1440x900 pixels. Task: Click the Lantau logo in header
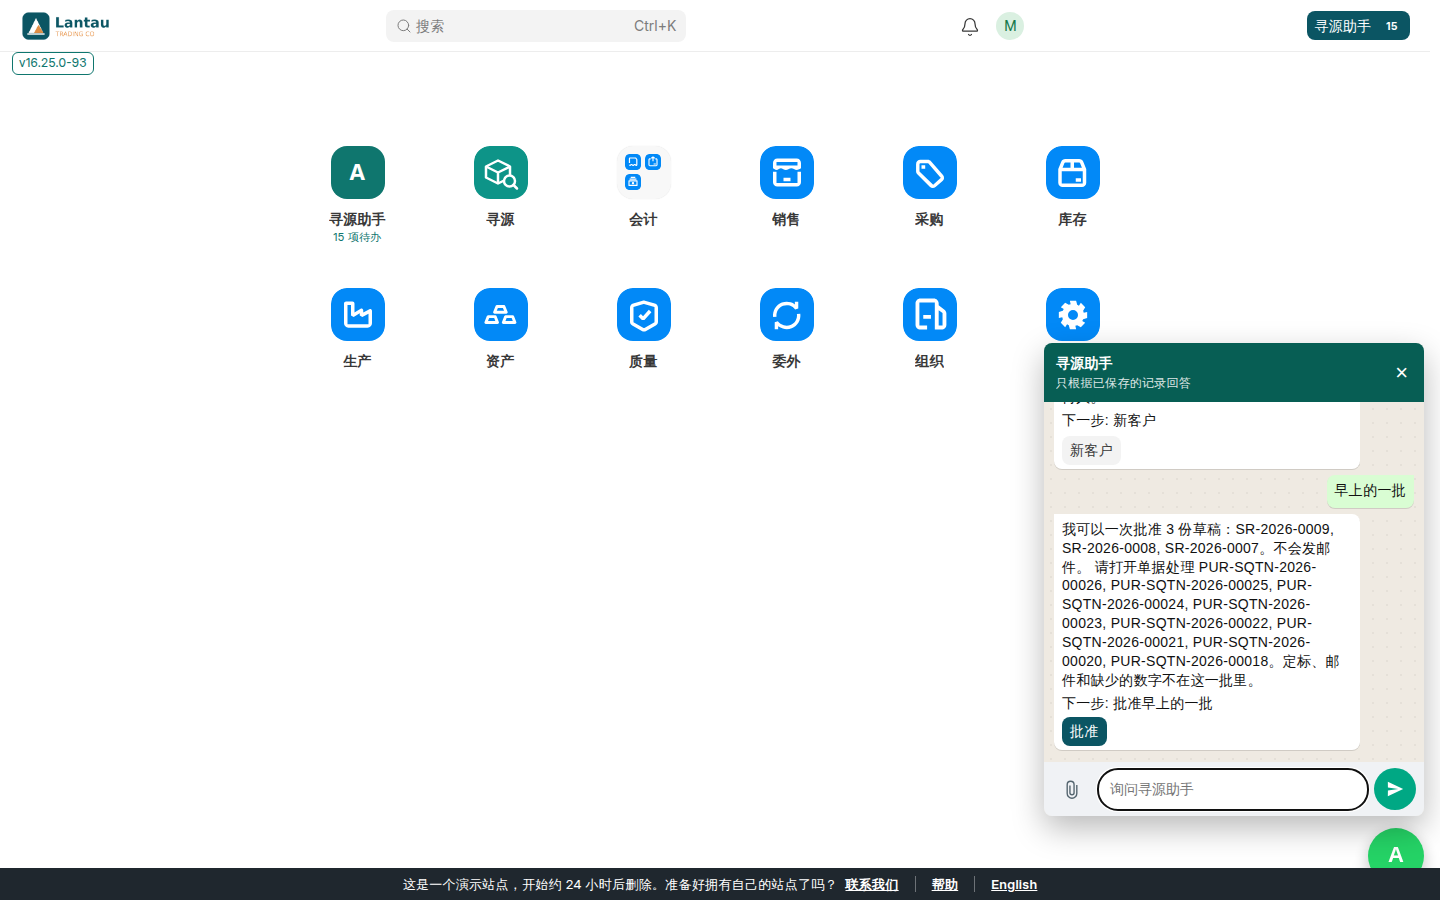(x=66, y=26)
